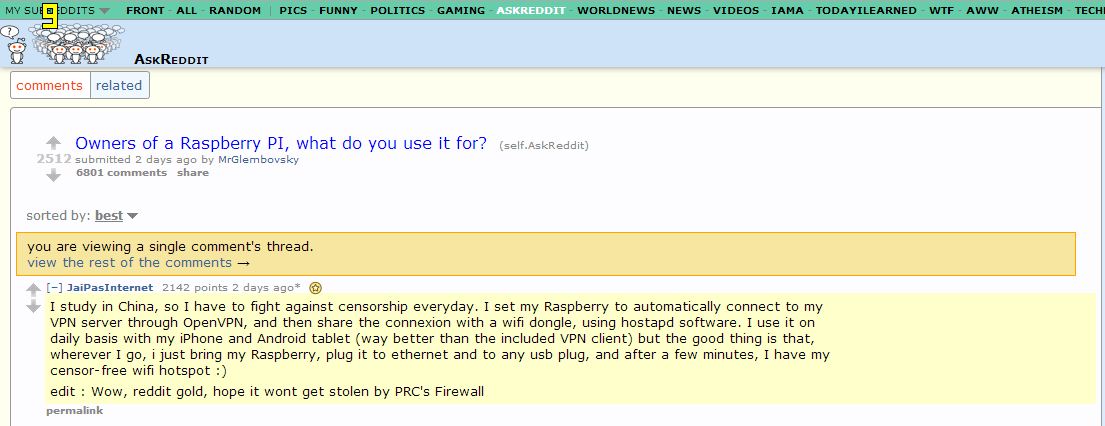Downvote JaiPasInternet's comment
1105x426 pixels.
point(33,307)
